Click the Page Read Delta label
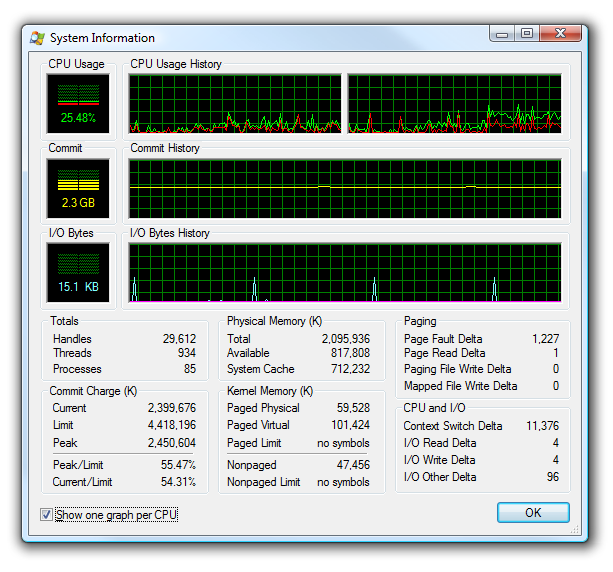 (x=445, y=353)
